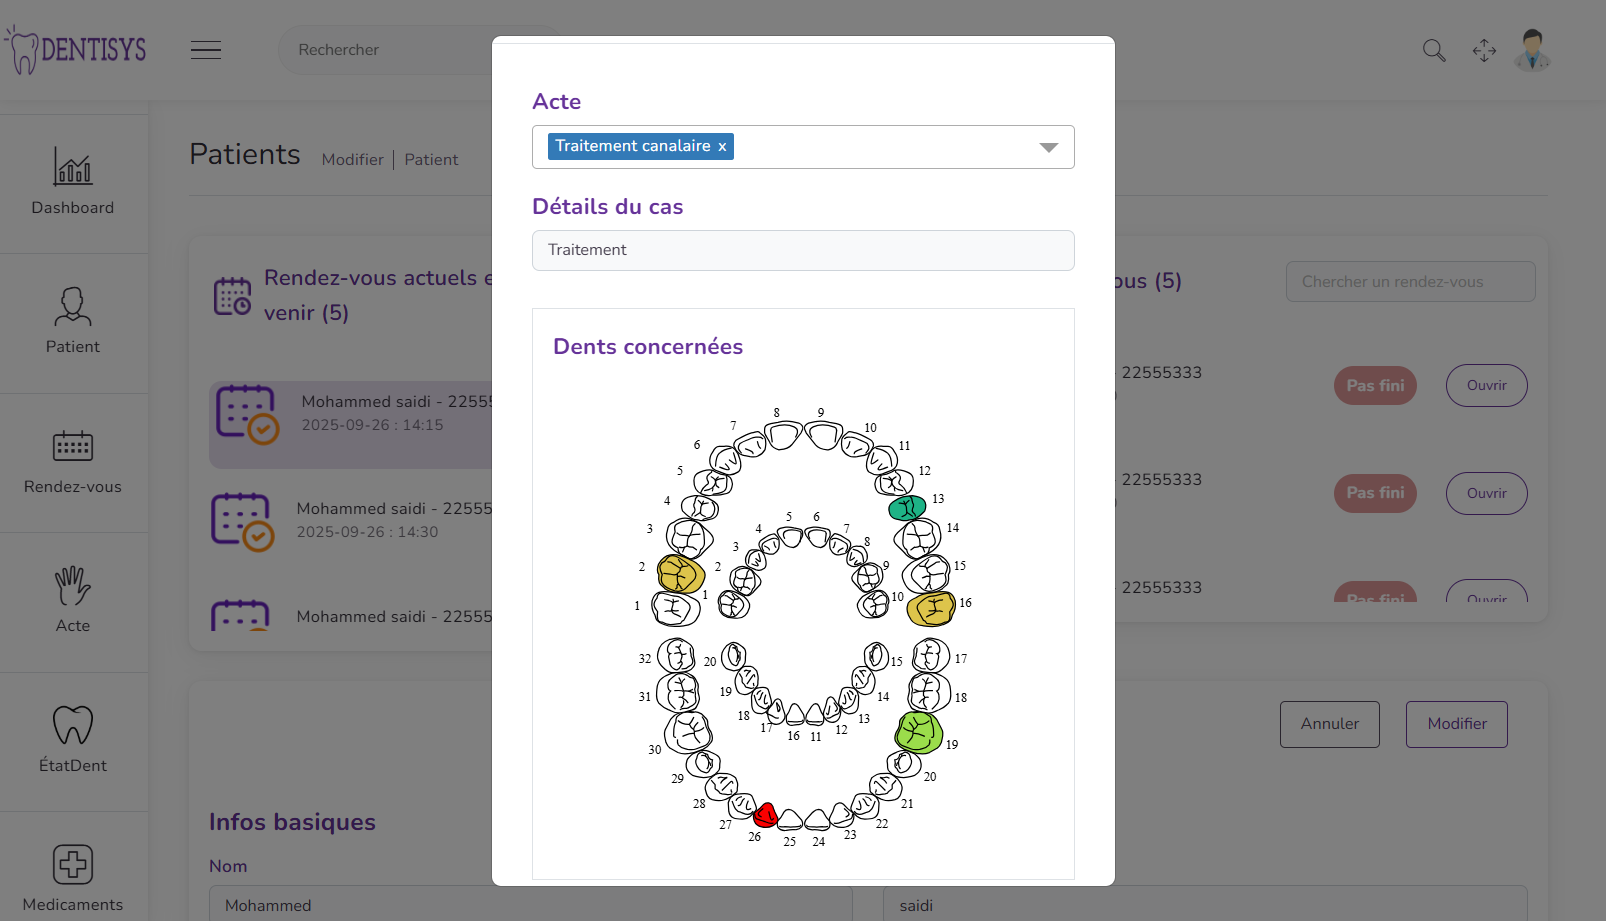Viewport: 1606px width, 921px height.
Task: Deselect the red-highlighted tooth 26
Action: 765,814
